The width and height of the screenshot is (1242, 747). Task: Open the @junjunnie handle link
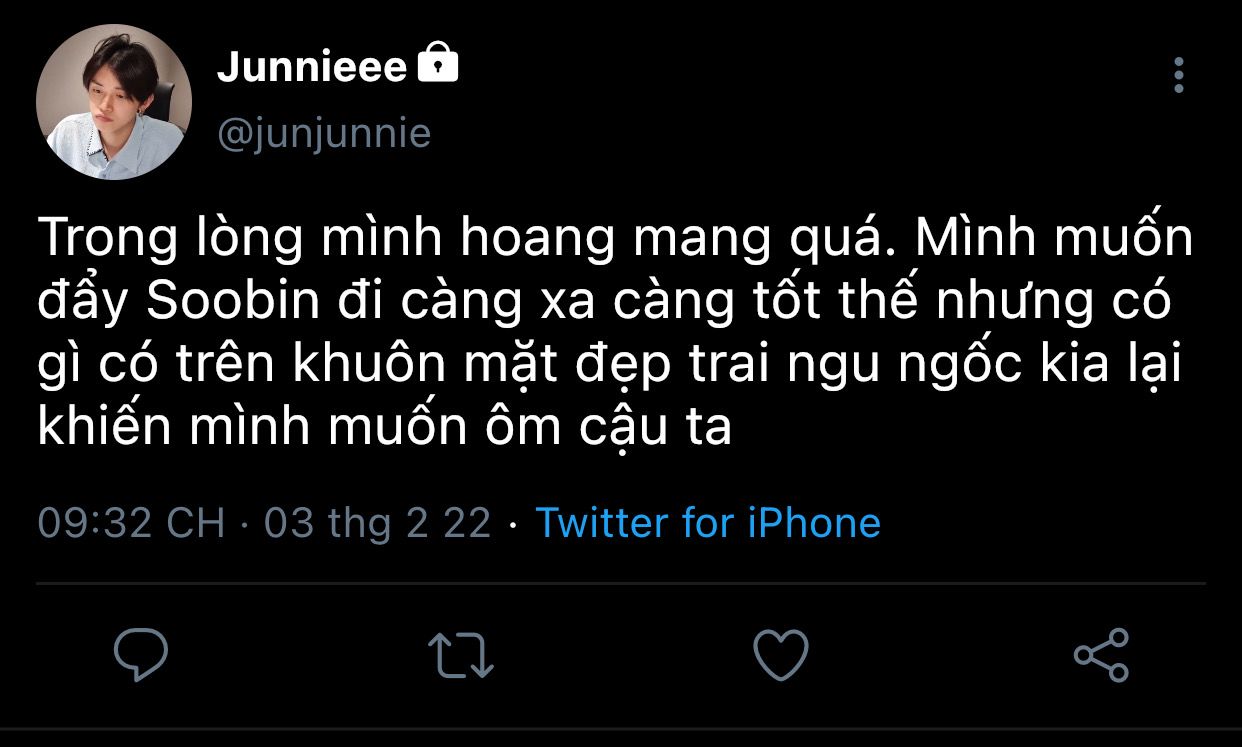coord(324,133)
